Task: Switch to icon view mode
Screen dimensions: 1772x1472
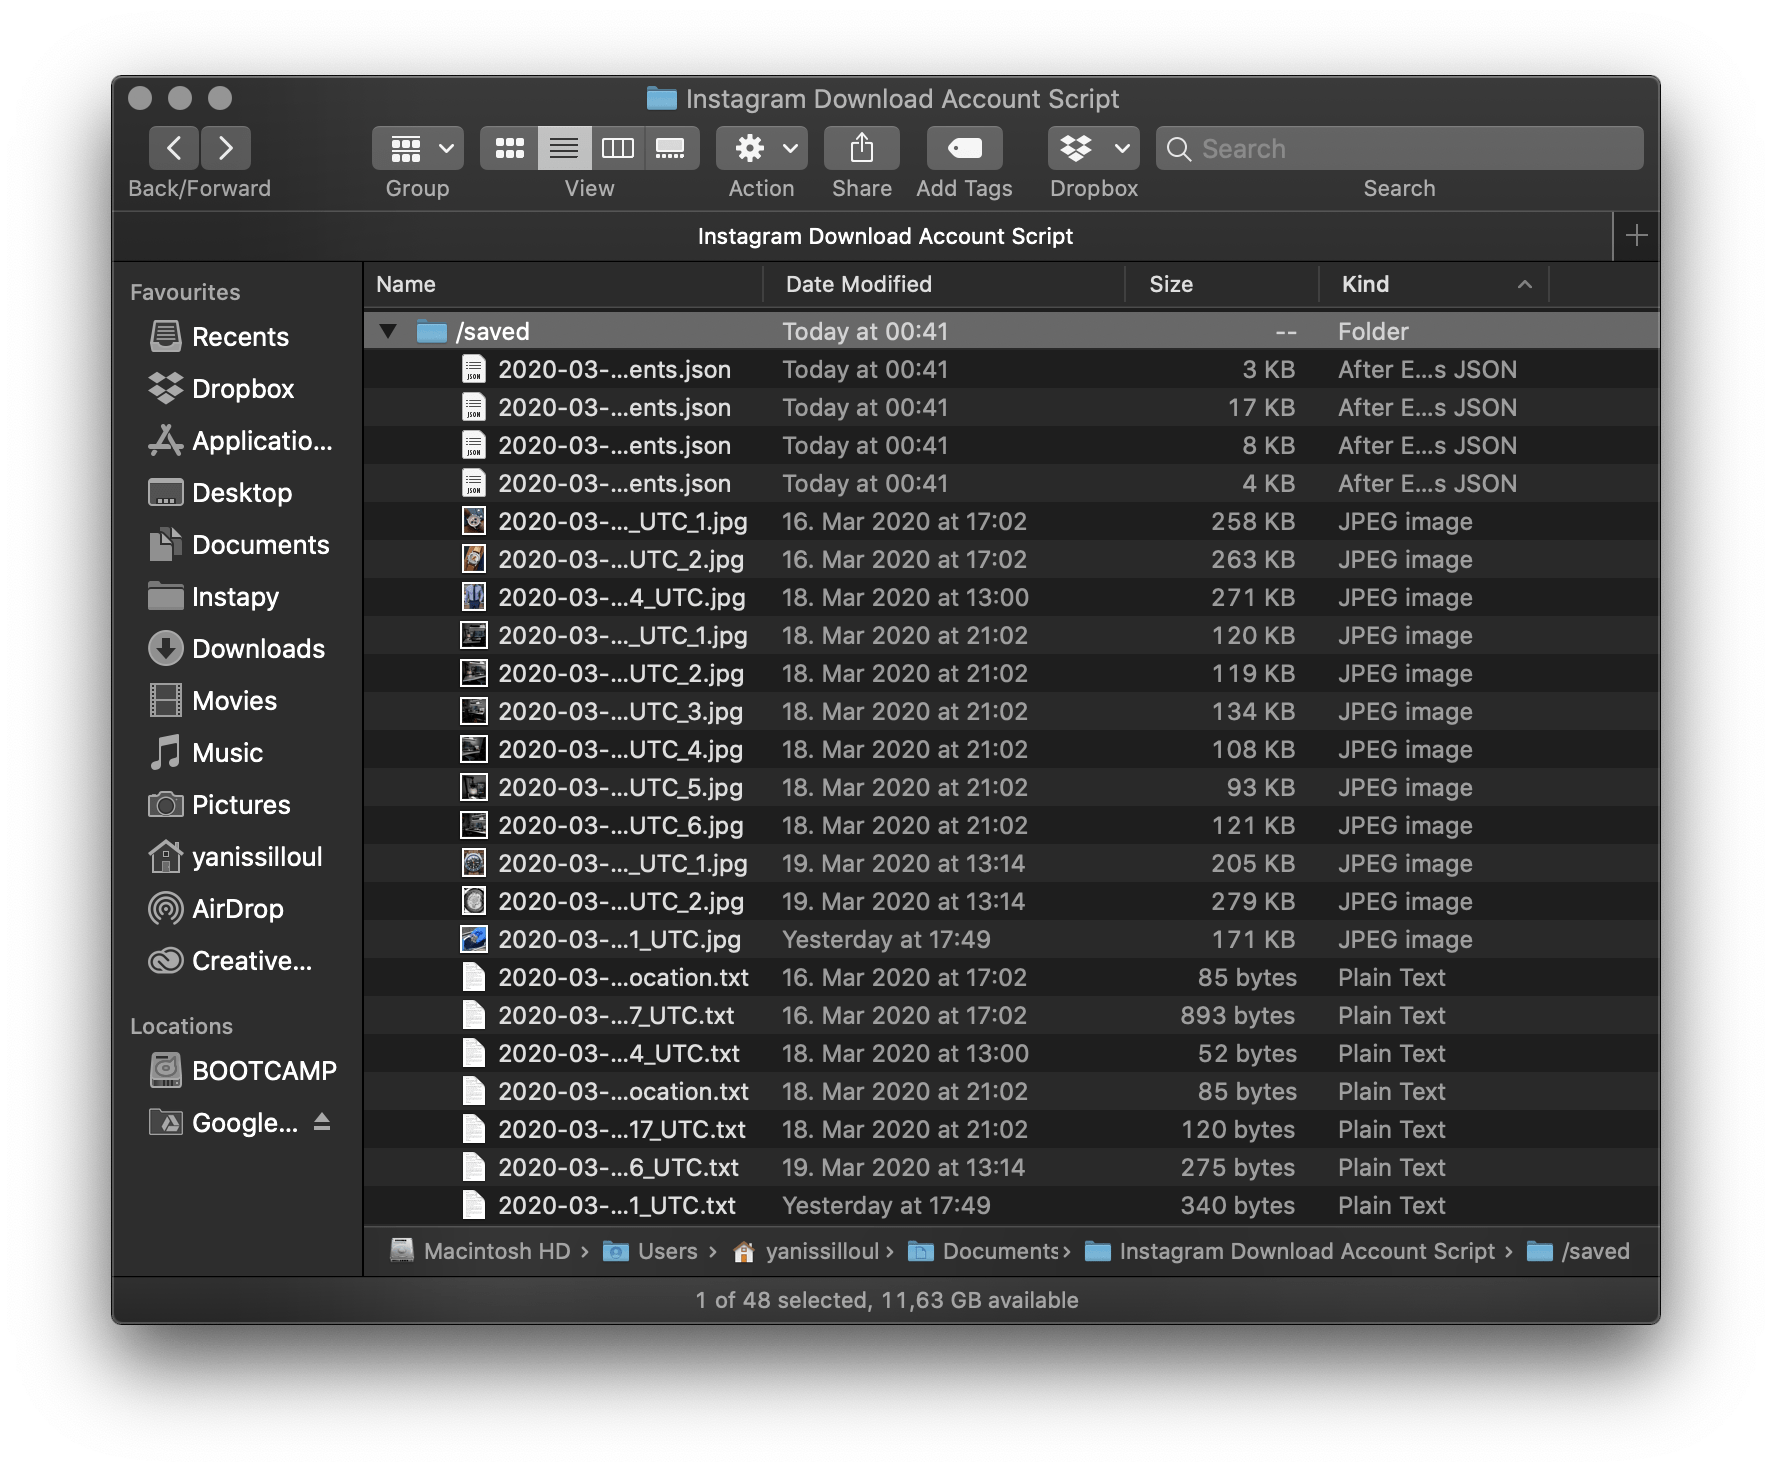Action: (509, 147)
